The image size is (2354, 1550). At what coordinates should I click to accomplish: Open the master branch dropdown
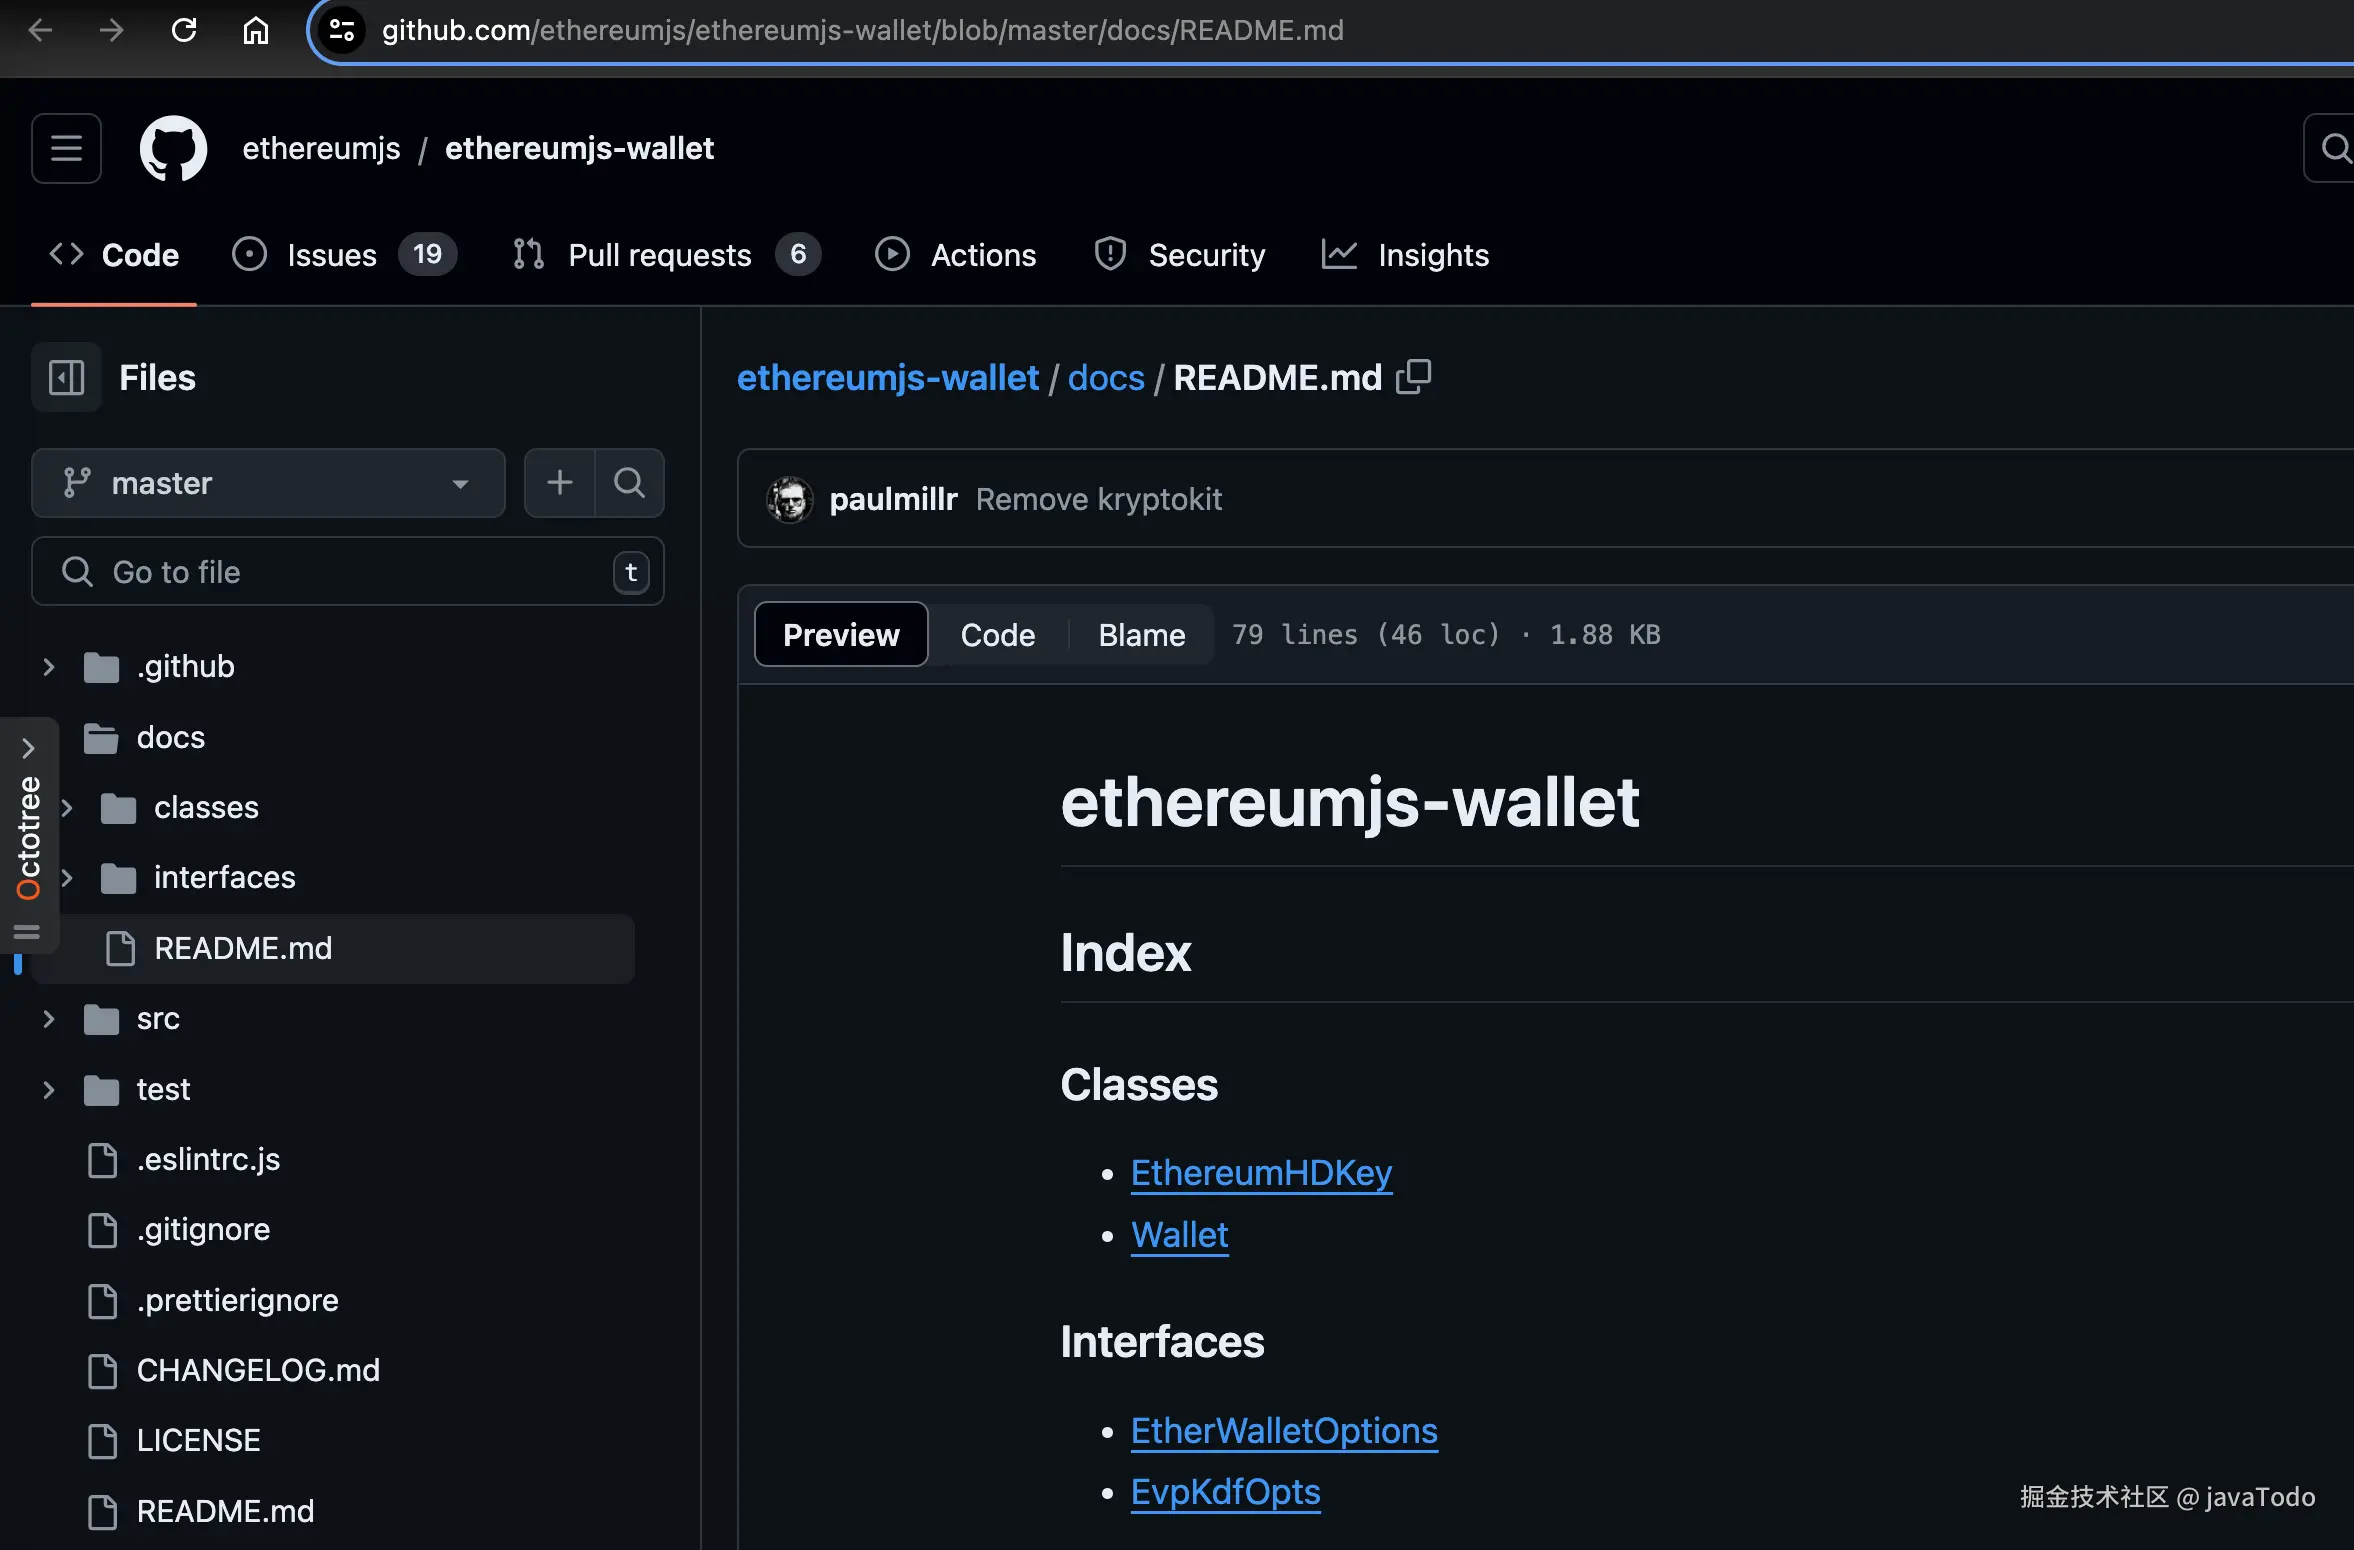[267, 483]
